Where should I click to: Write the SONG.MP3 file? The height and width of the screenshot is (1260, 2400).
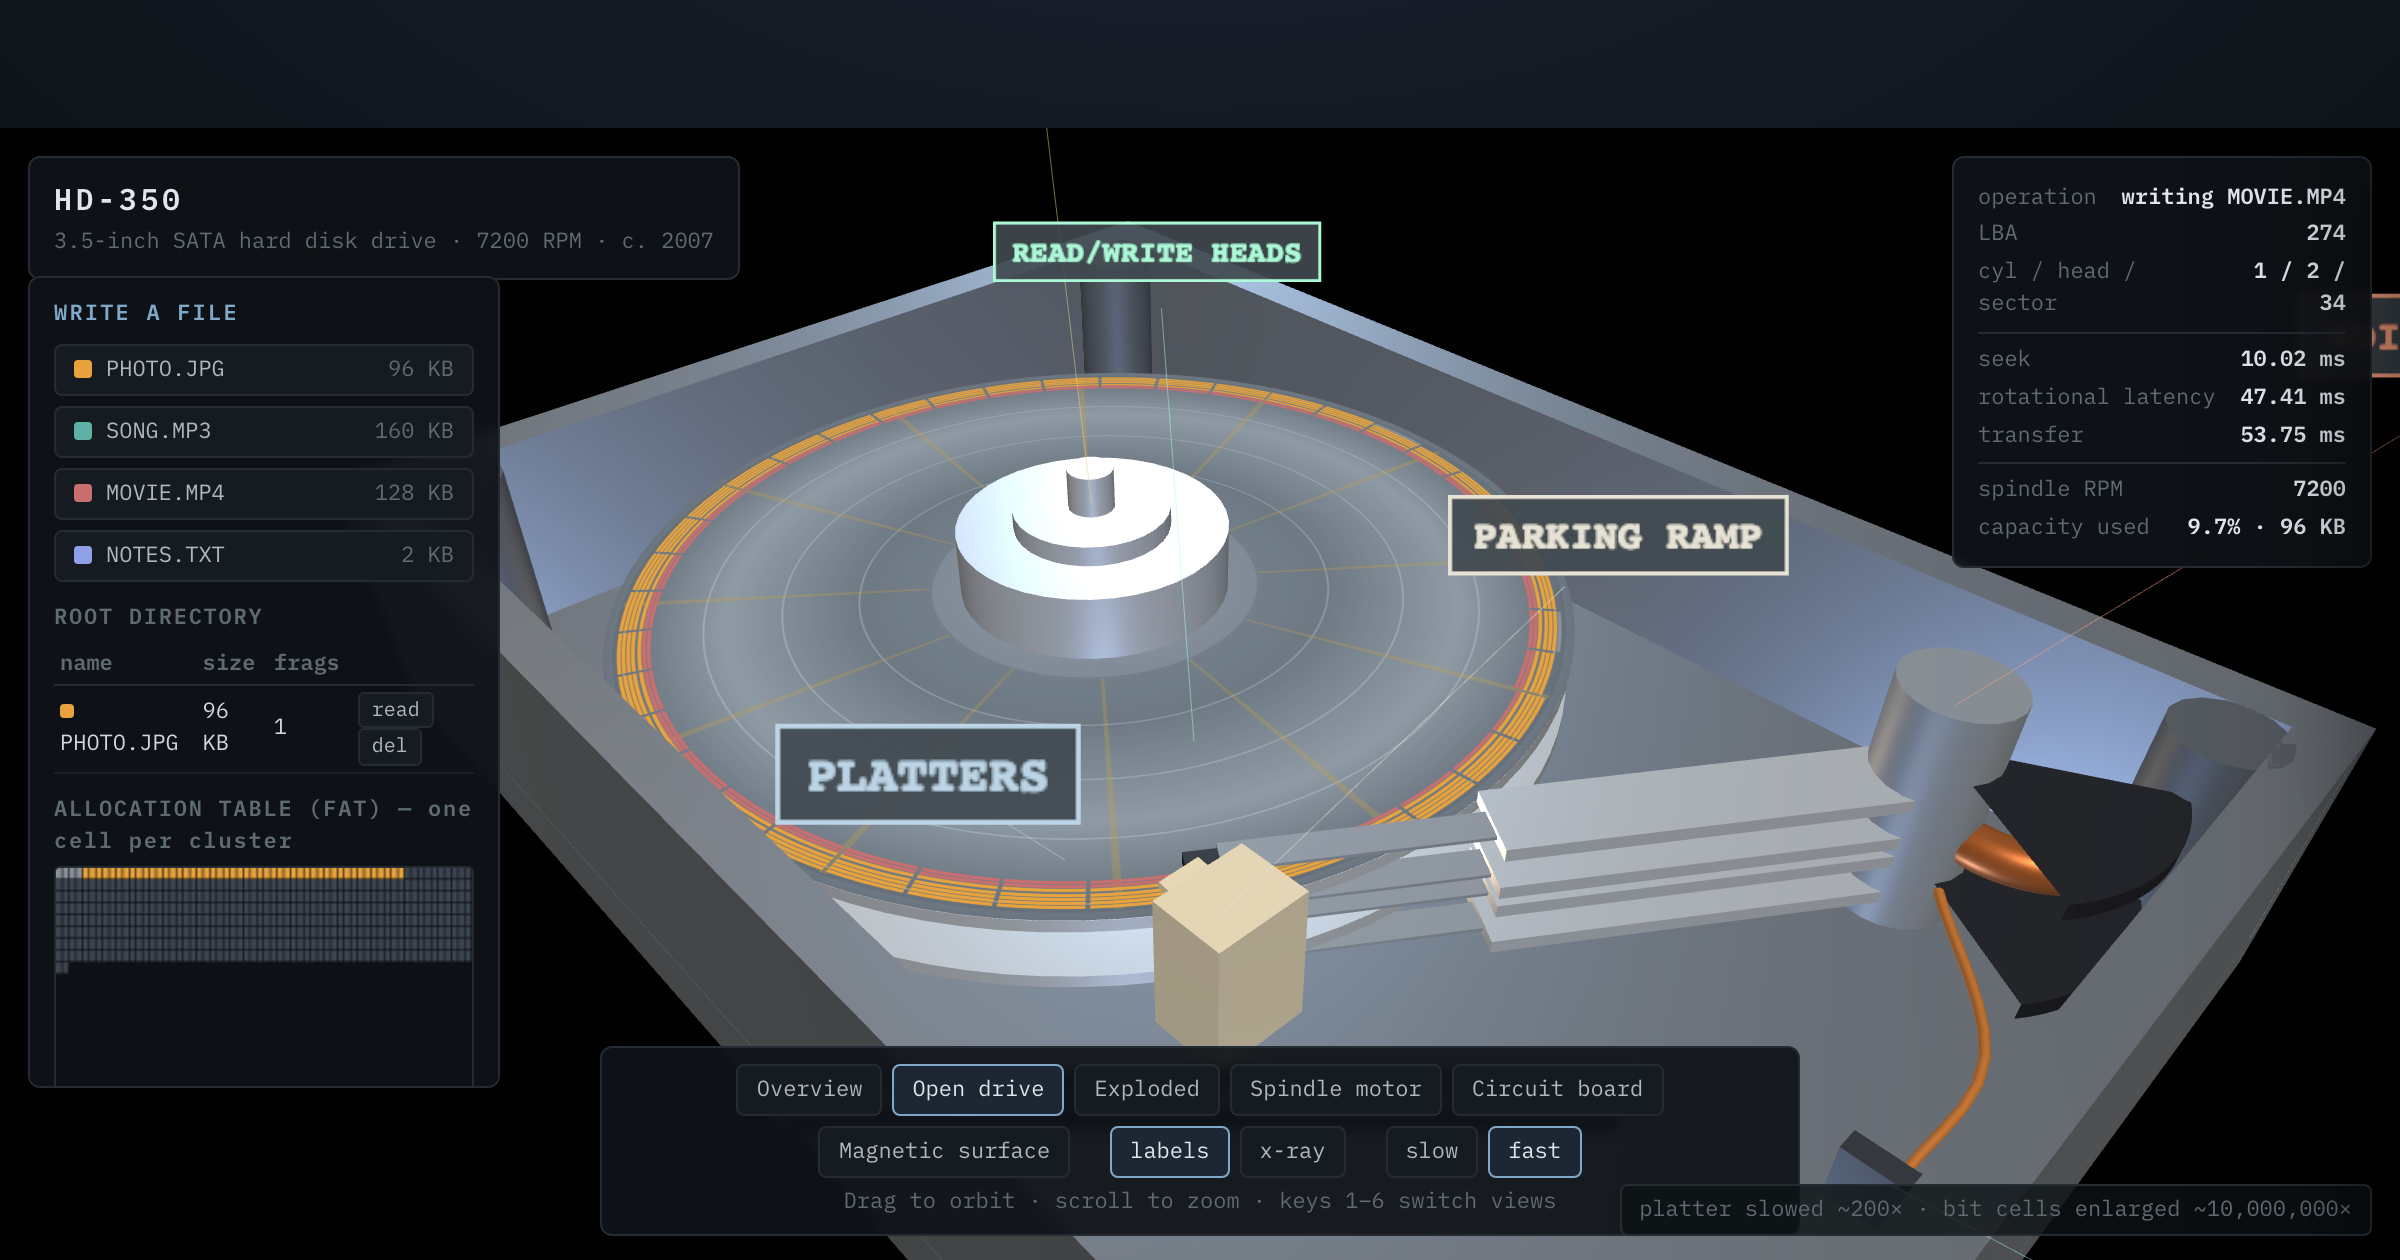tap(264, 432)
